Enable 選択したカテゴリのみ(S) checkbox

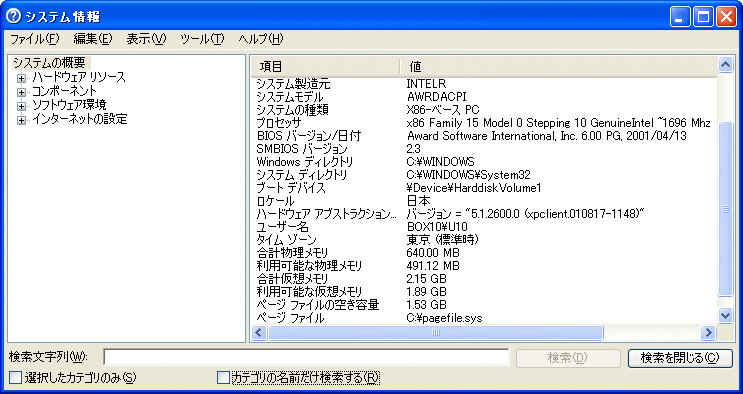pos(16,378)
